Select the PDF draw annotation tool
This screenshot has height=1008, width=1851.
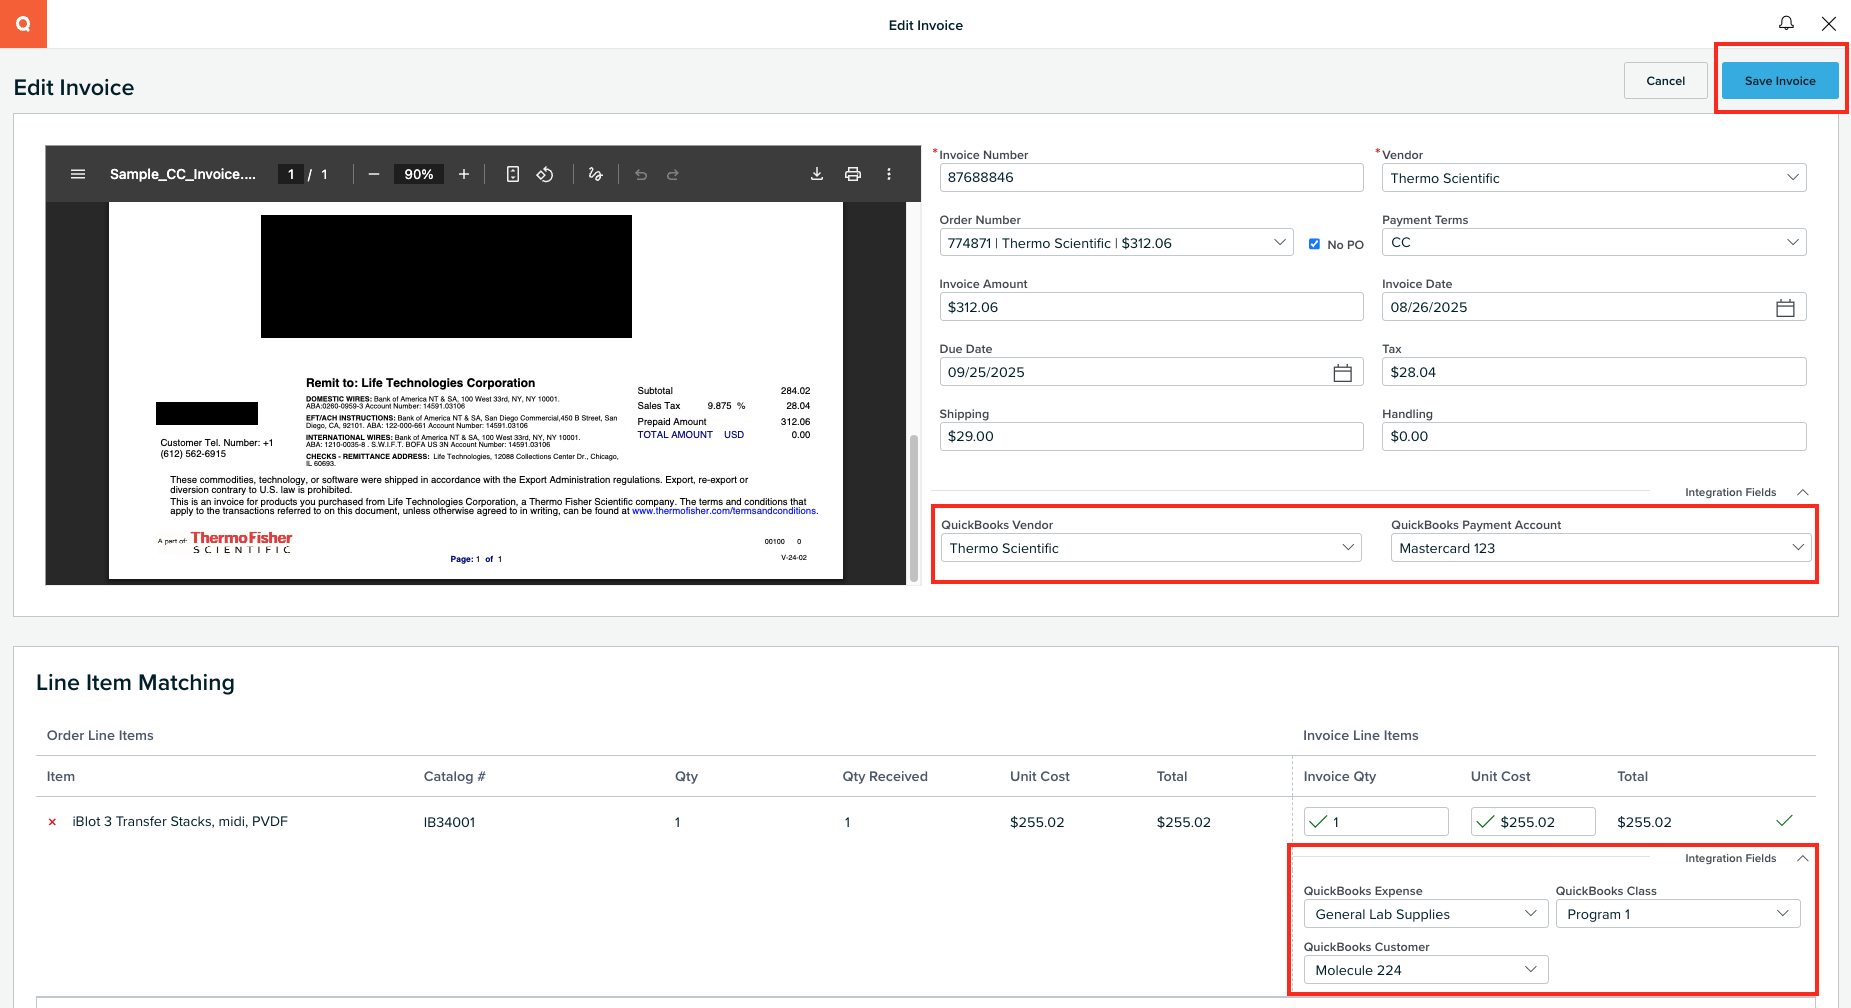[x=596, y=174]
